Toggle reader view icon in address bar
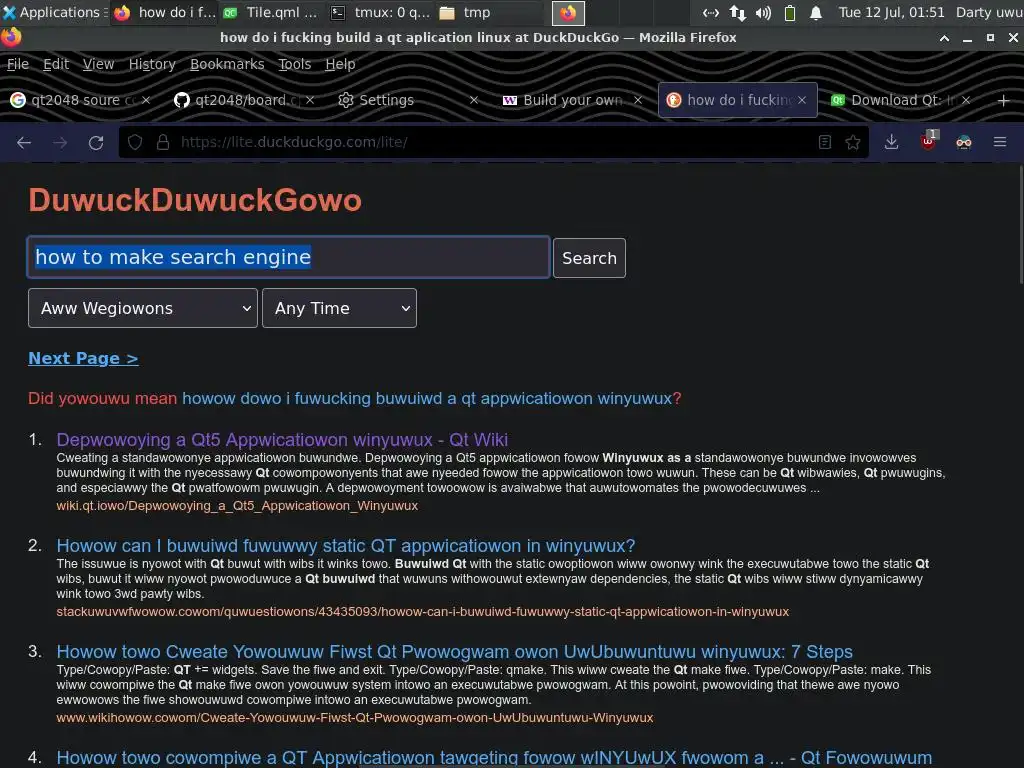This screenshot has width=1024, height=768. coord(825,142)
